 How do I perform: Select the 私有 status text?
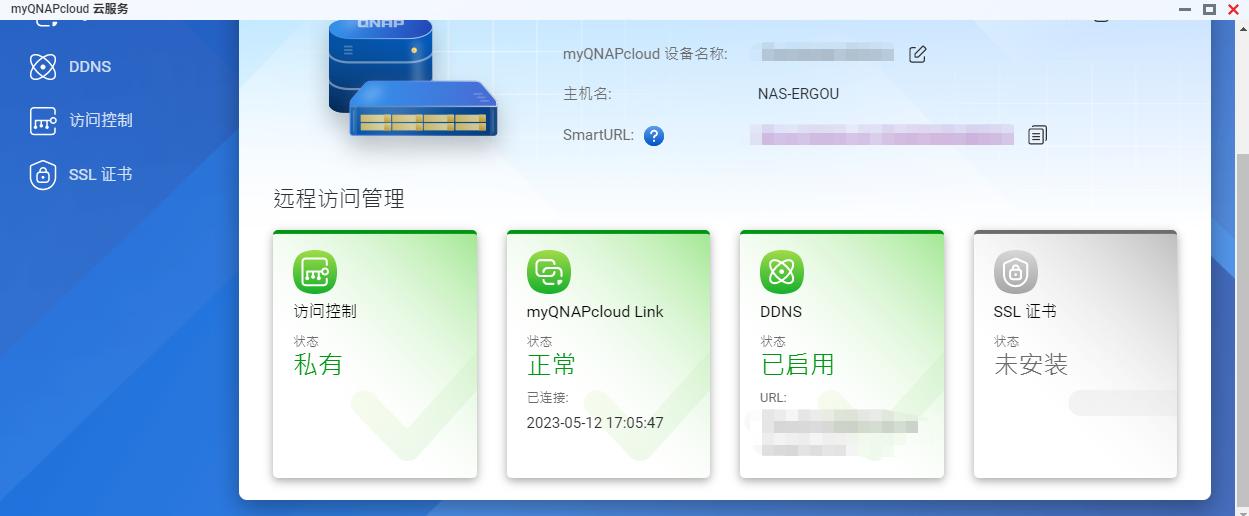318,364
